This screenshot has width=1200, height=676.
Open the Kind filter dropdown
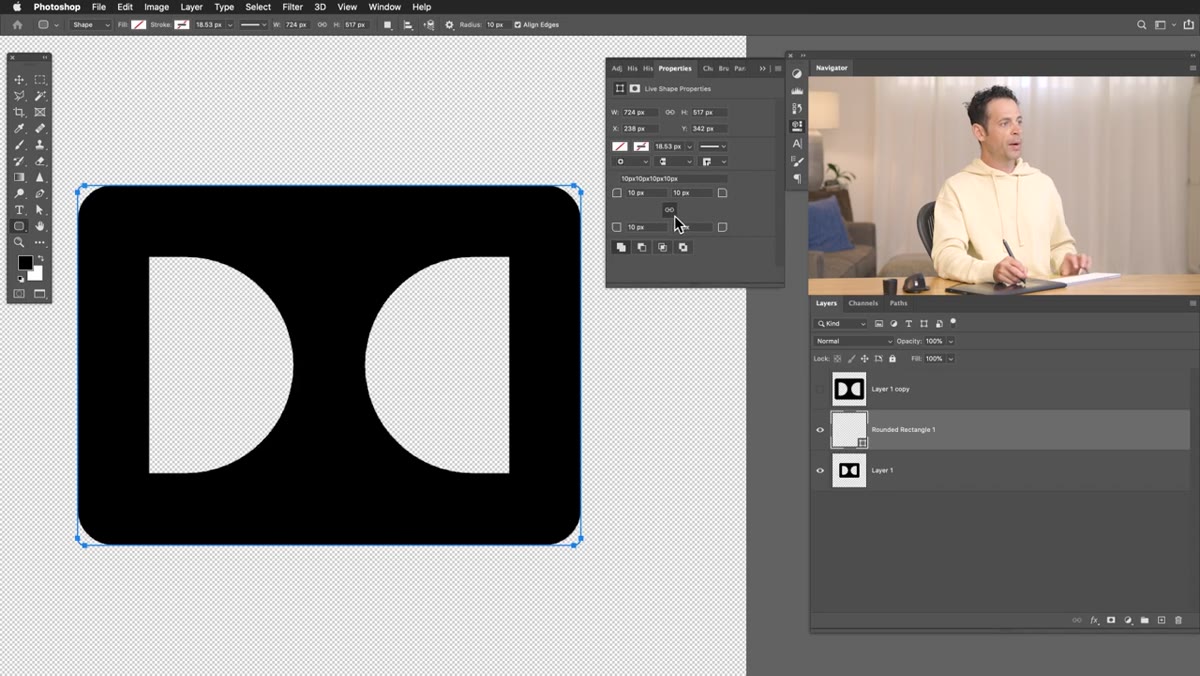[841, 324]
